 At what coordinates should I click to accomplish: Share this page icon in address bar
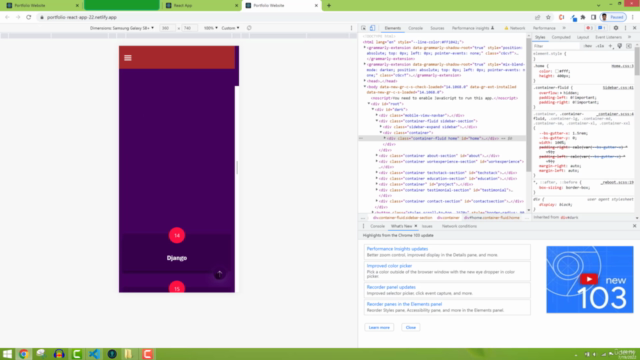(x=538, y=17)
